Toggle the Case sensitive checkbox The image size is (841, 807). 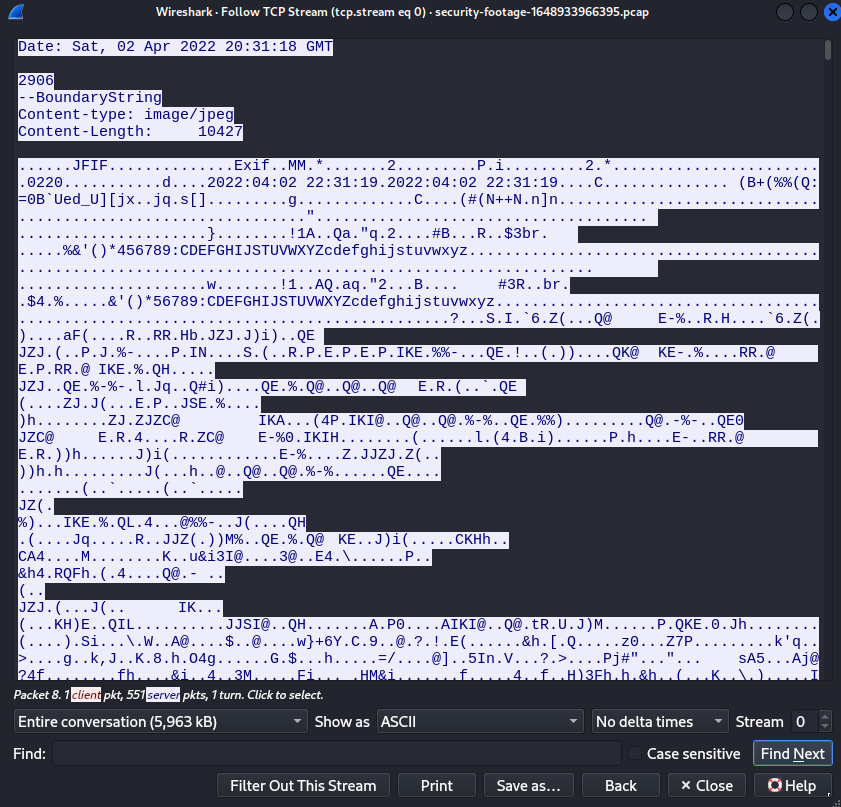[x=635, y=753]
